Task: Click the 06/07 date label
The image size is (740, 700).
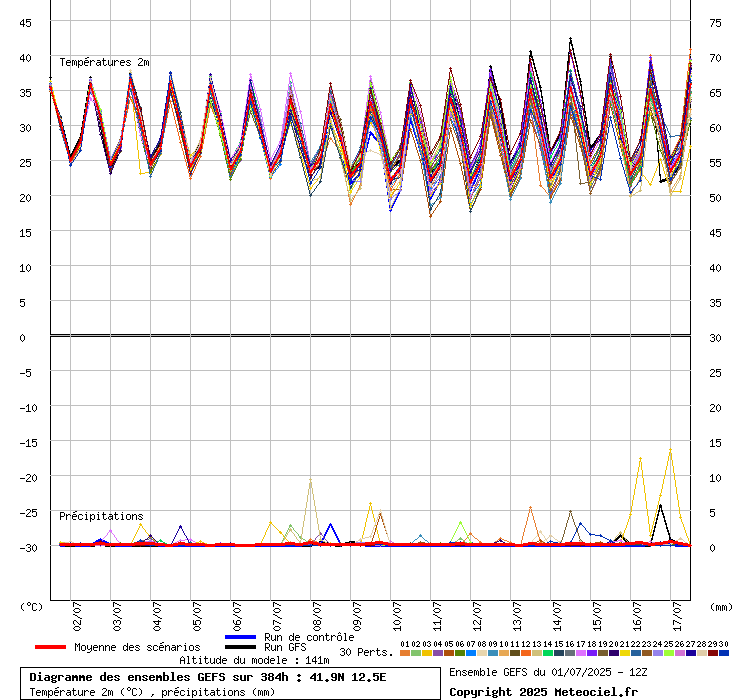Action: click(x=237, y=616)
